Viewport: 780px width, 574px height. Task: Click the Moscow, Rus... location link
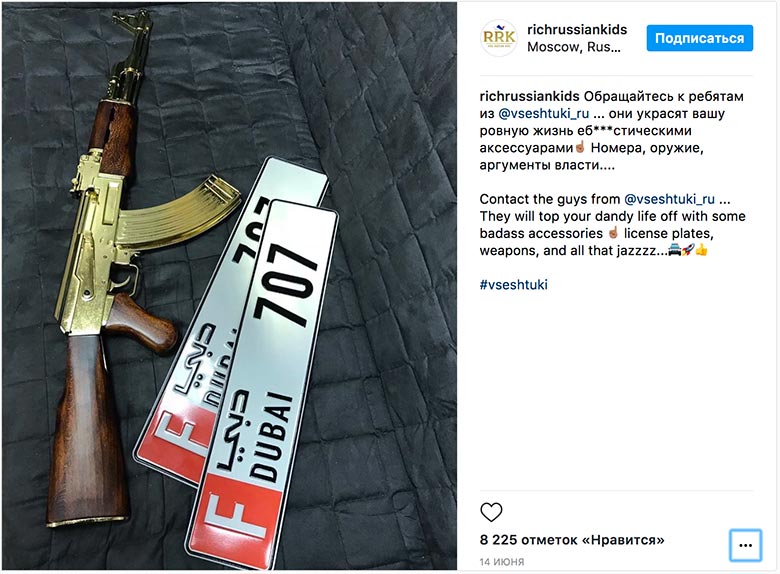point(574,47)
